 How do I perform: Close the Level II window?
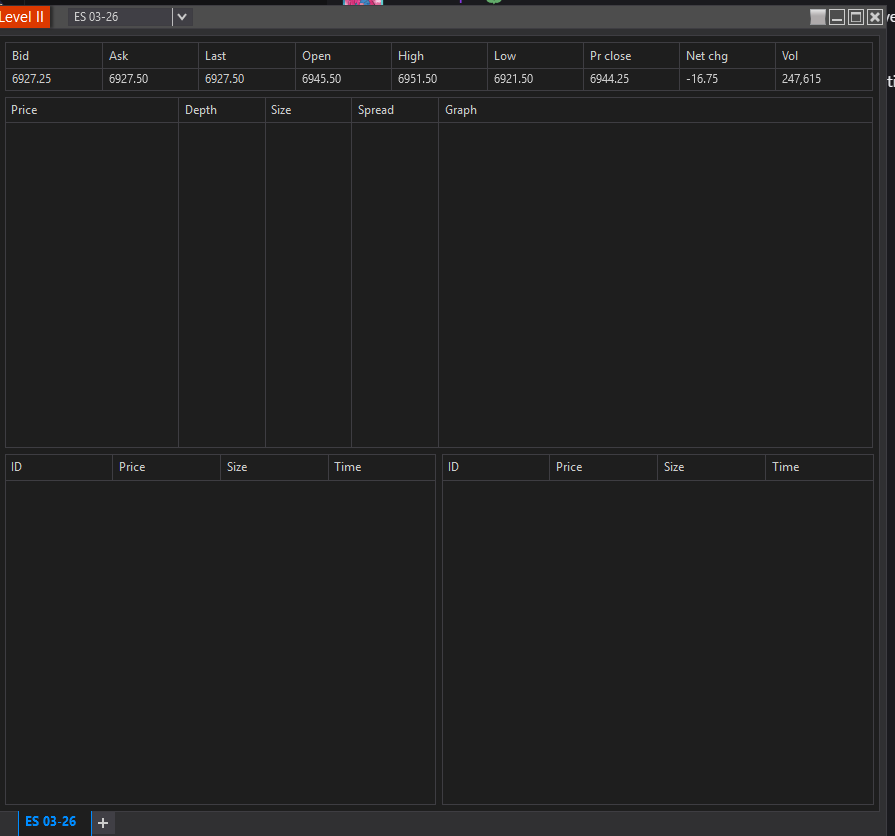coord(875,17)
